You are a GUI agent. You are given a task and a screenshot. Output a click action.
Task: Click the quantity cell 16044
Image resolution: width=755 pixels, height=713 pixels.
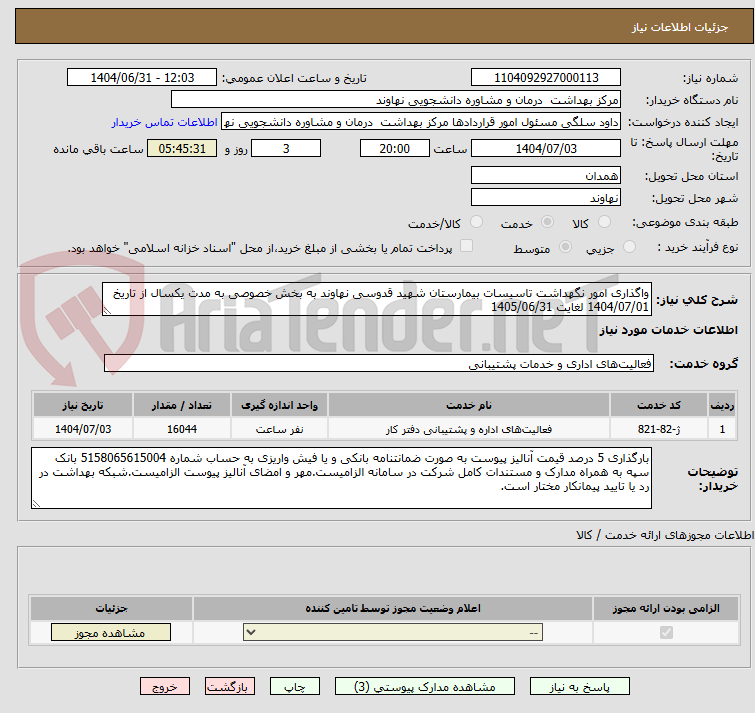[182, 428]
